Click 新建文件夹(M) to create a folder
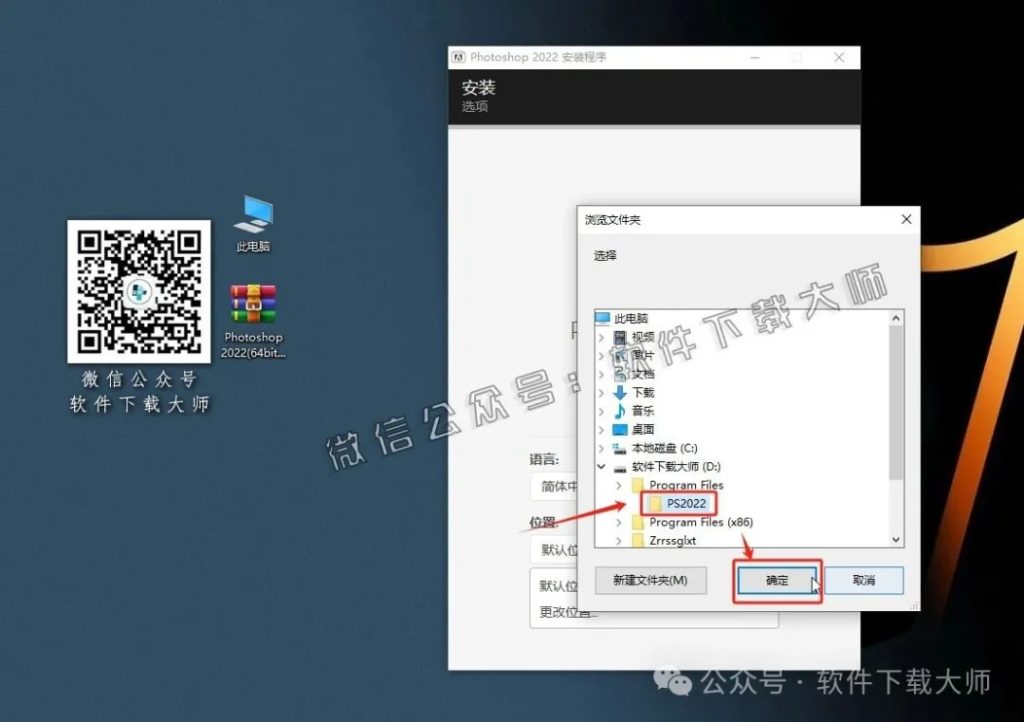Viewport: 1024px width, 722px height. point(649,580)
